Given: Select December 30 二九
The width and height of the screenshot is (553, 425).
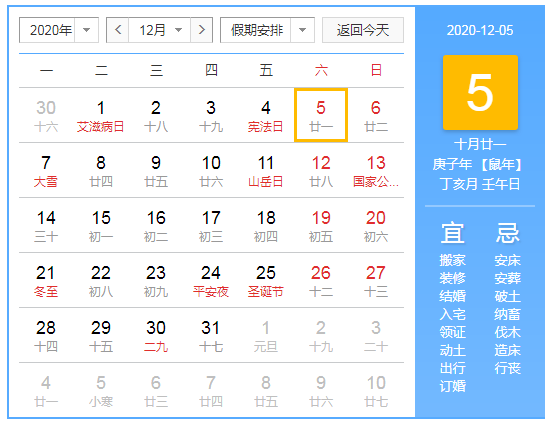Looking at the screenshot, I should pos(156,335).
